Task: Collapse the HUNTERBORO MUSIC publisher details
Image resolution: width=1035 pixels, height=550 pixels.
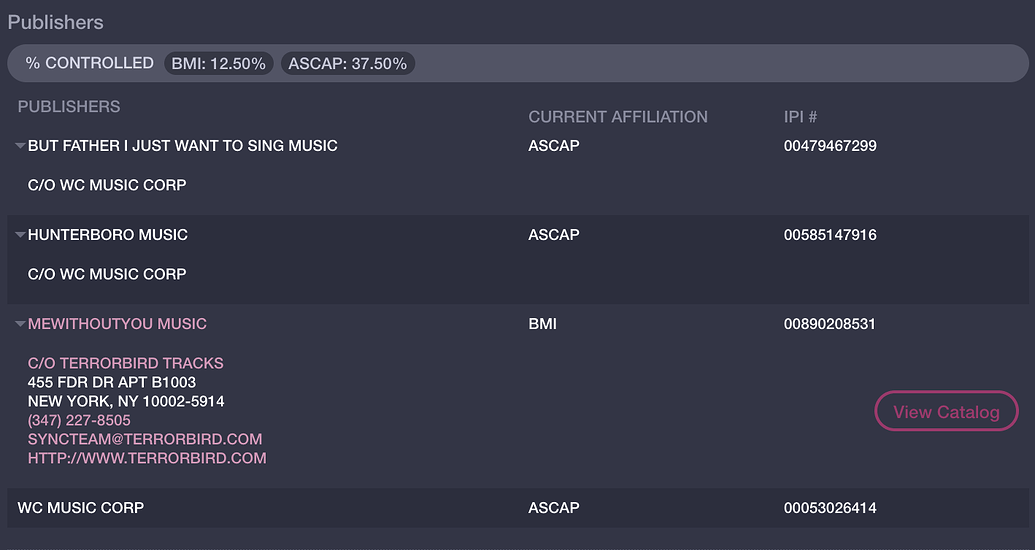Action: point(20,235)
